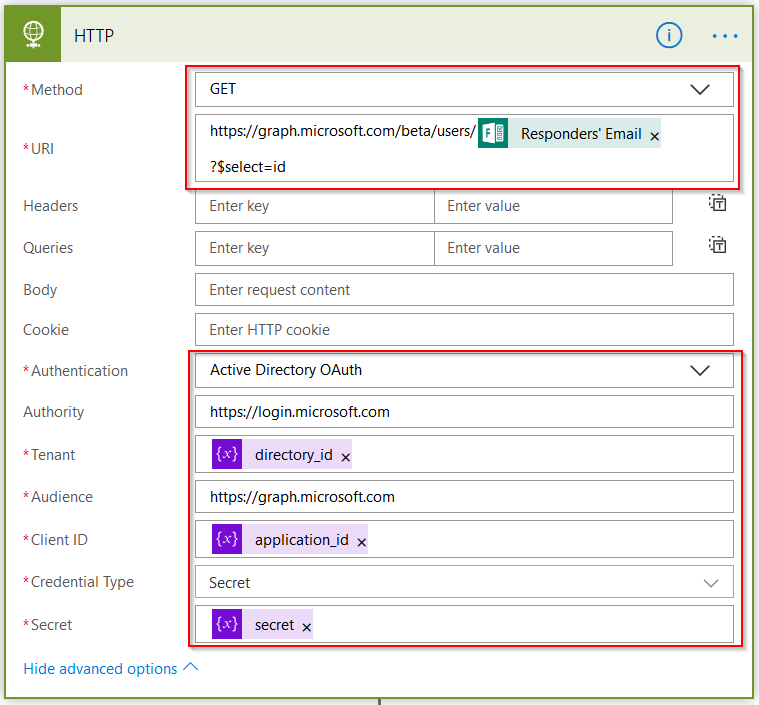Click the Method field label
Screen dimensions: 759x705
(x=57, y=90)
